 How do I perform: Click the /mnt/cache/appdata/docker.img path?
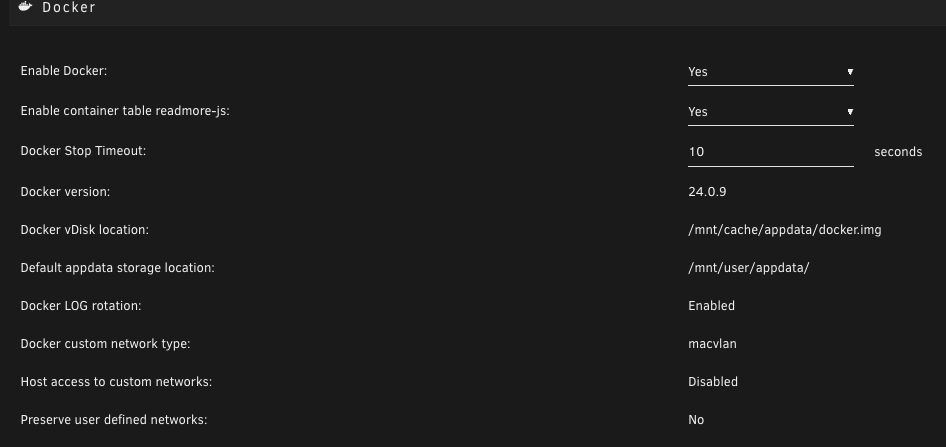click(785, 230)
